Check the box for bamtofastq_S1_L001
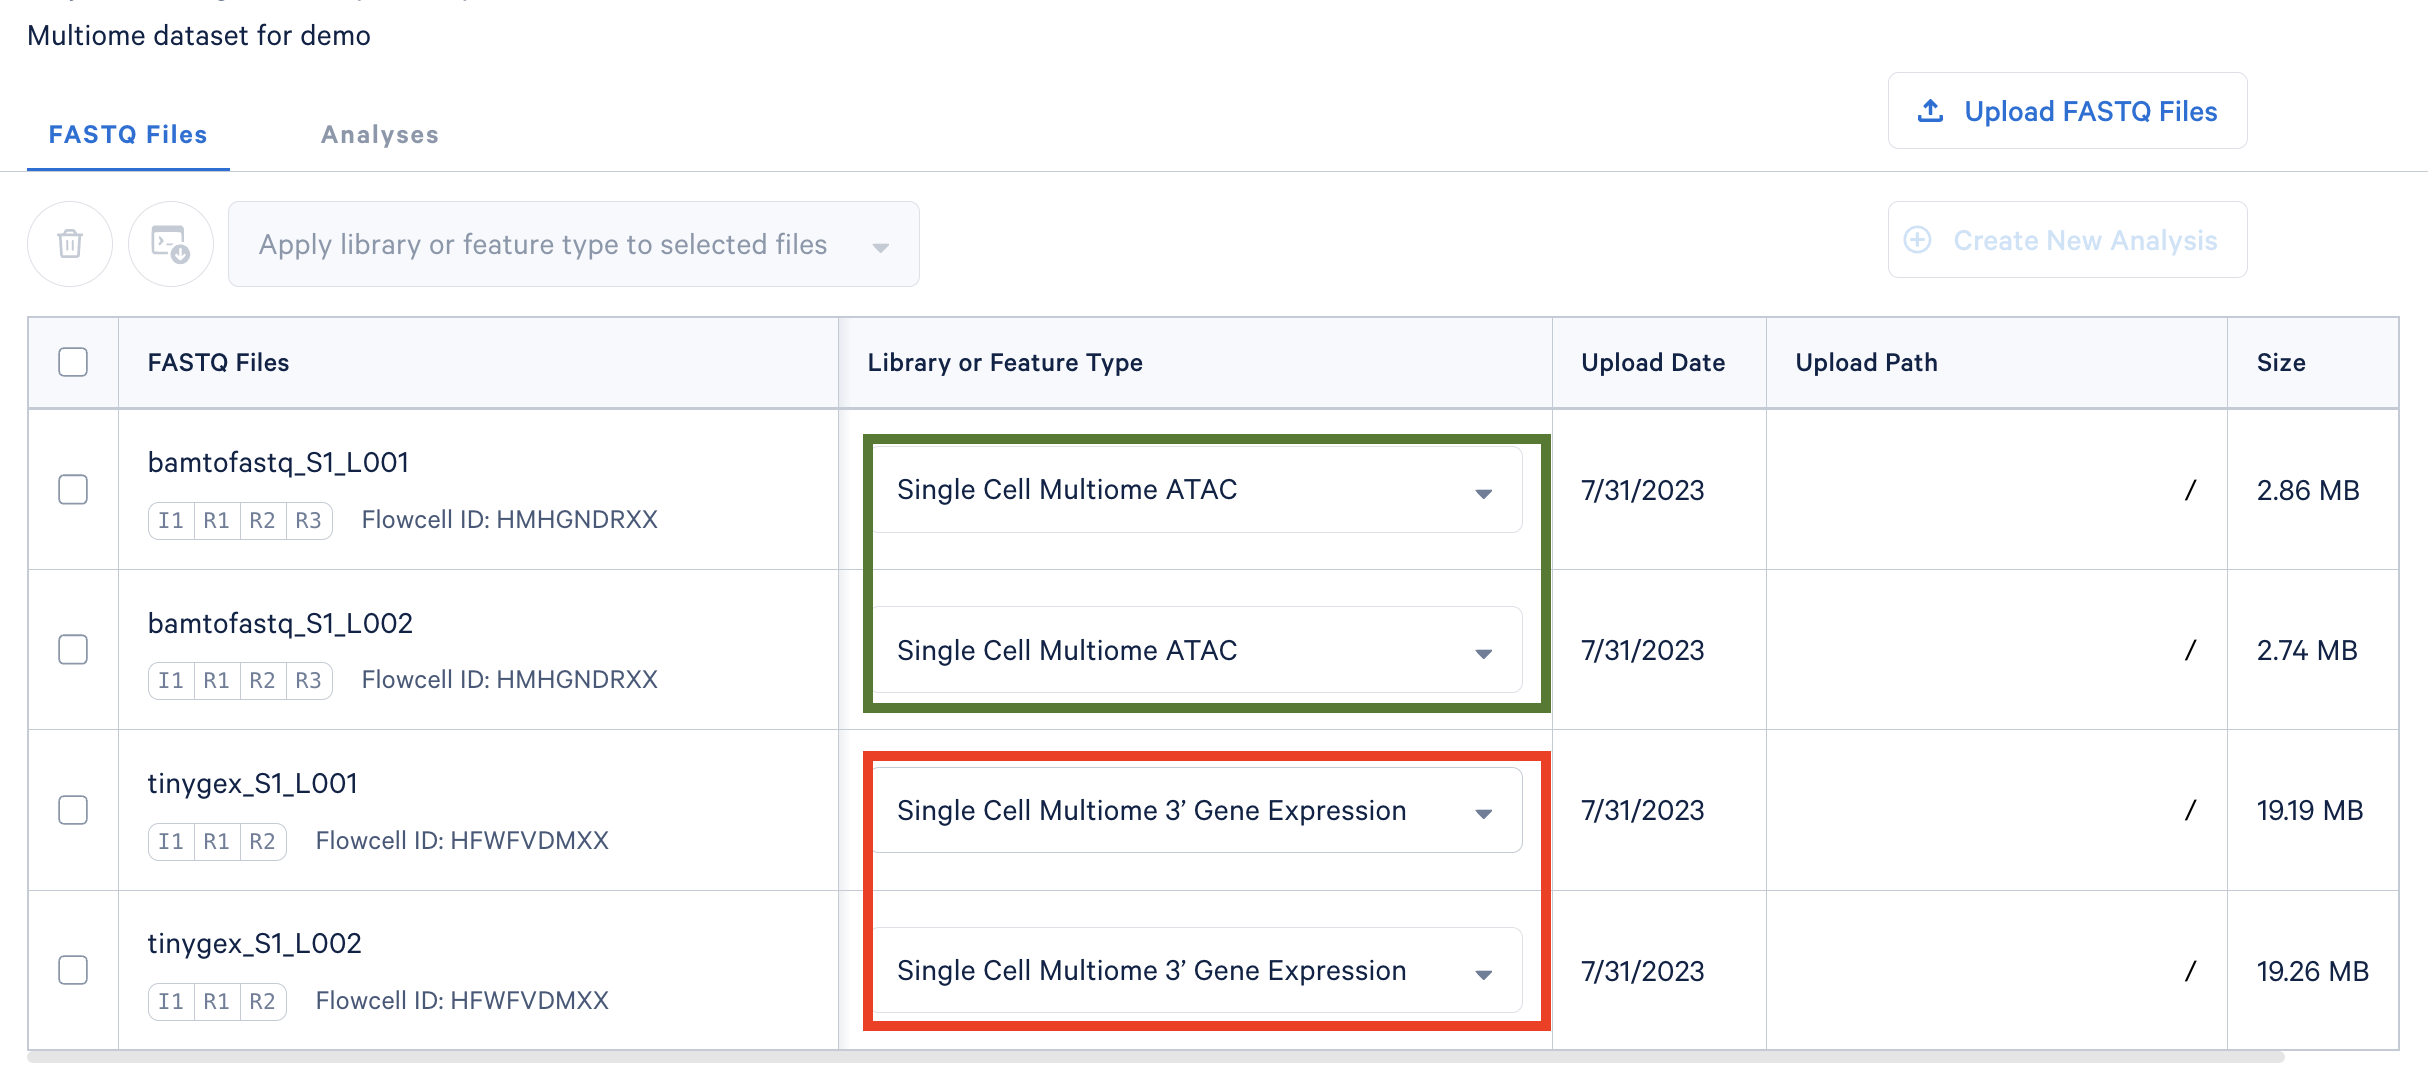 (73, 490)
